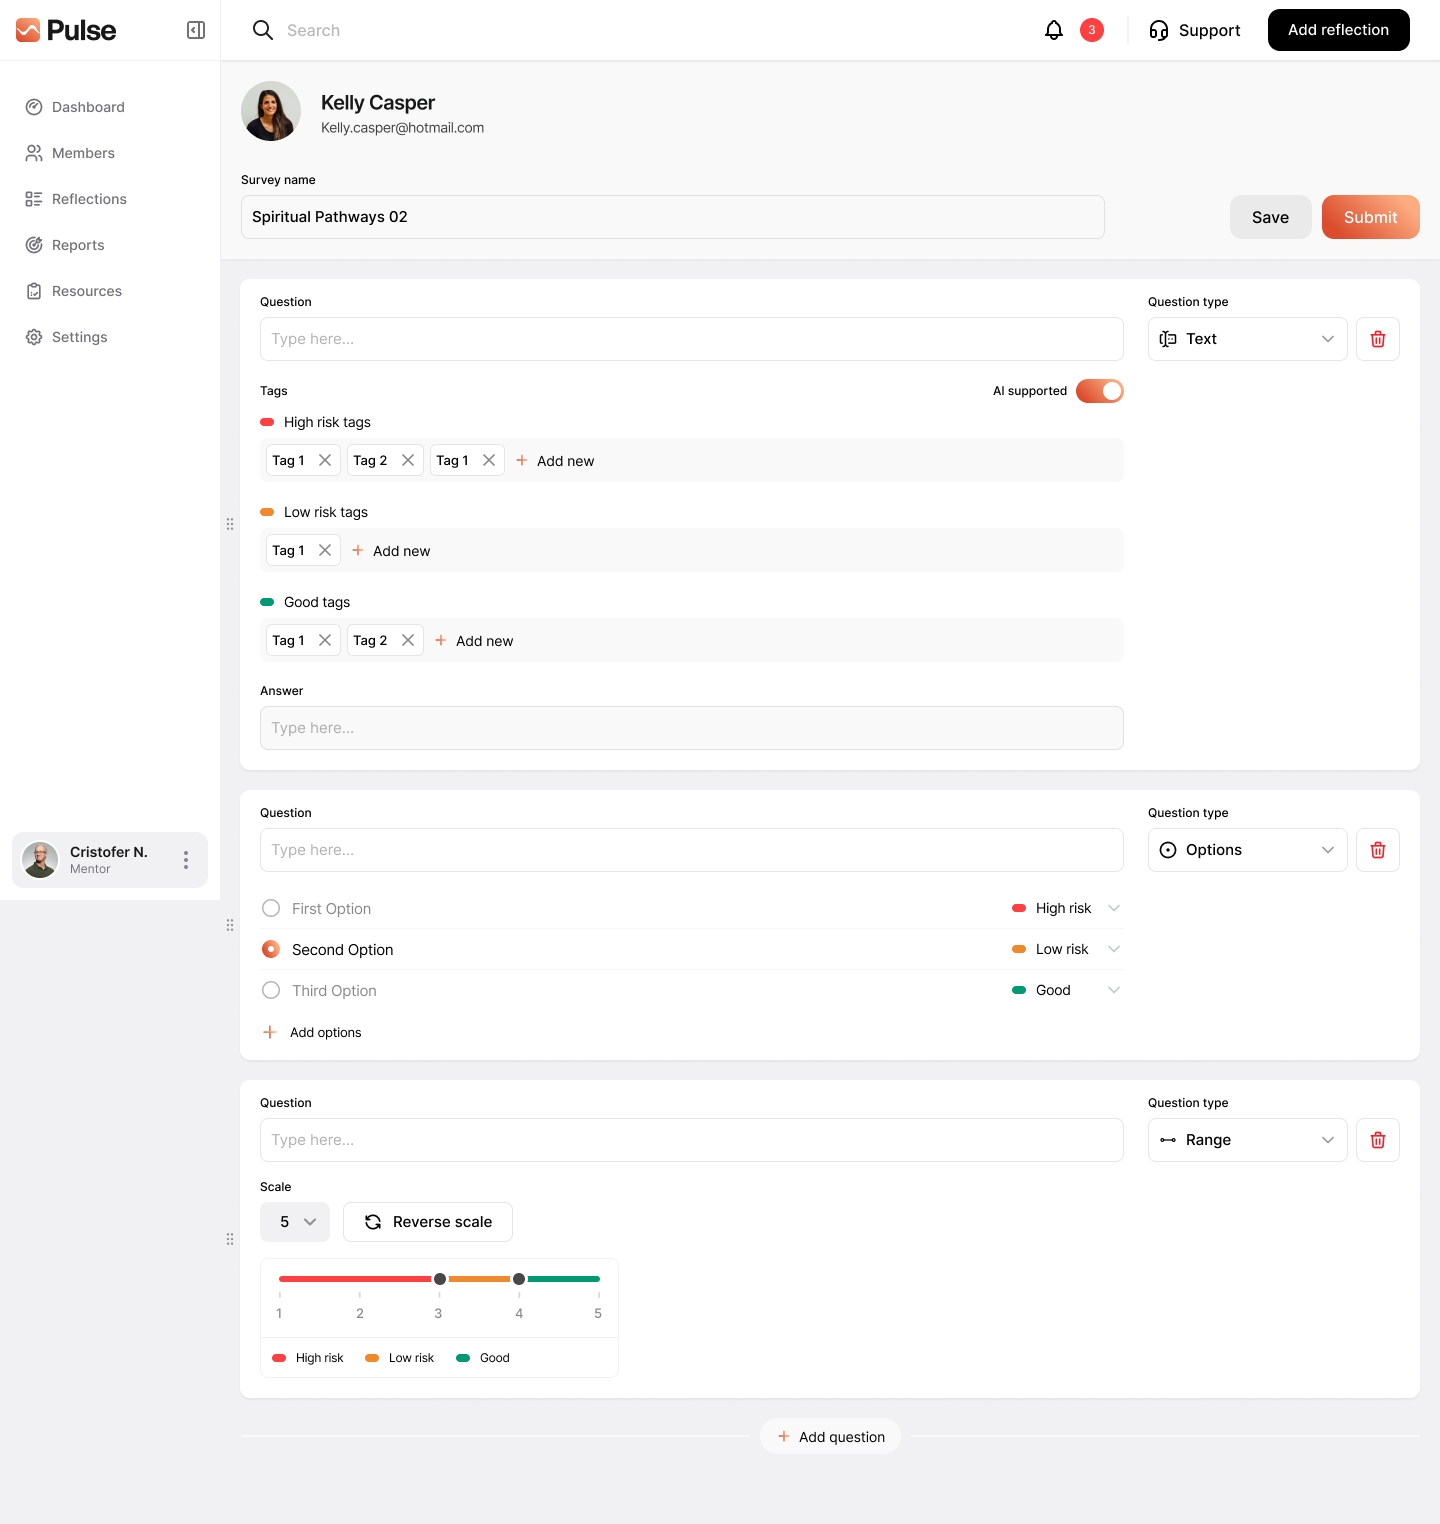Open the Options question type dropdown
The height and width of the screenshot is (1524, 1440).
coord(1247,849)
